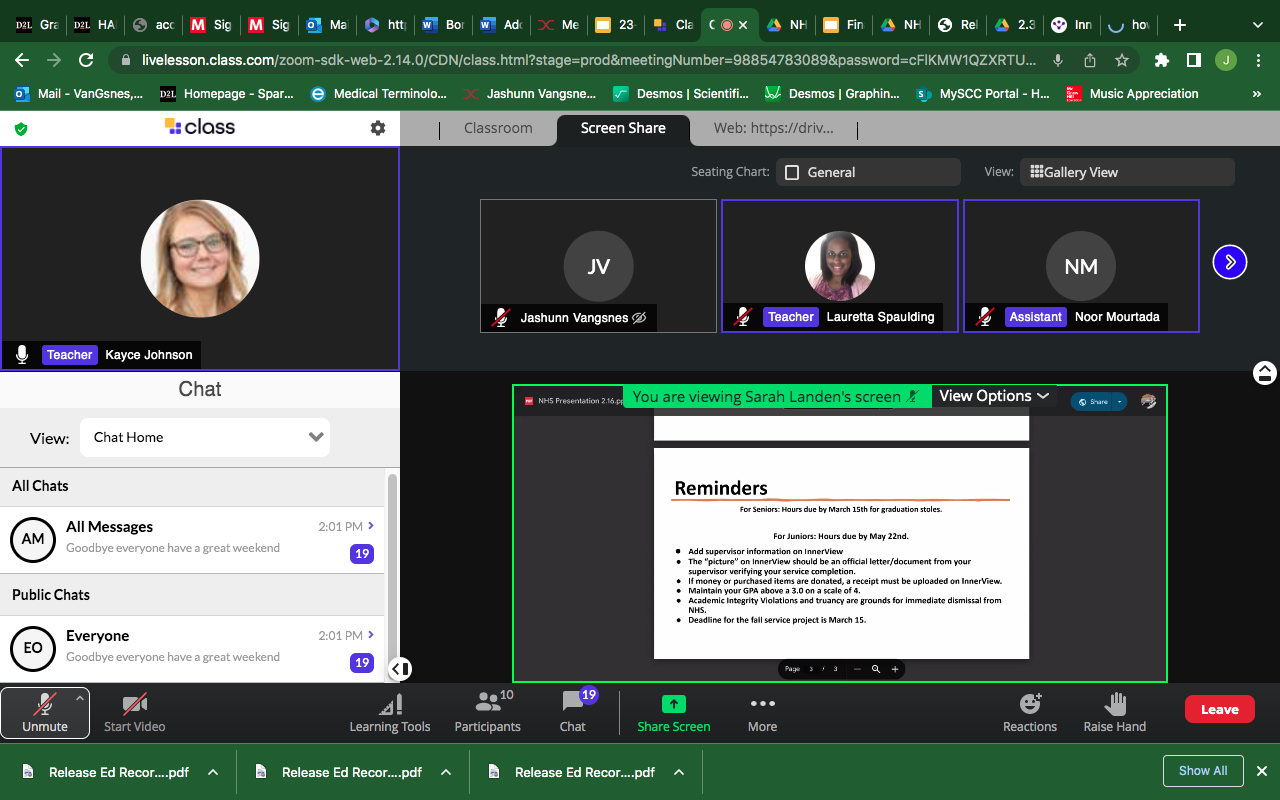Image resolution: width=1280 pixels, height=800 pixels.
Task: Open the Share button in shared presentation
Action: 1099,401
